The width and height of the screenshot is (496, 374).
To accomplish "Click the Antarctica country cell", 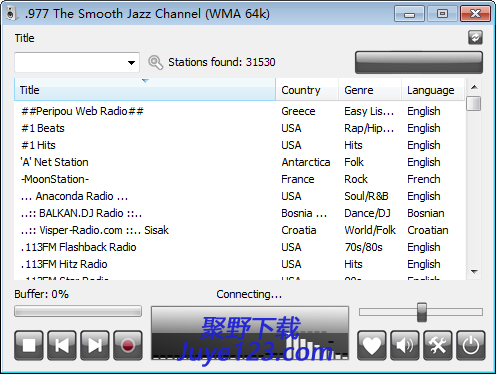I will pyautogui.click(x=306, y=162).
